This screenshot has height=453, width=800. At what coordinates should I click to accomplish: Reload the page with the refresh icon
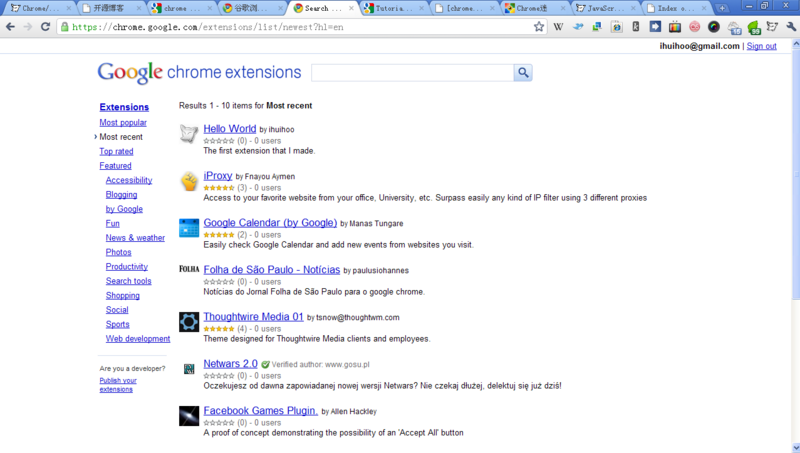[45, 27]
